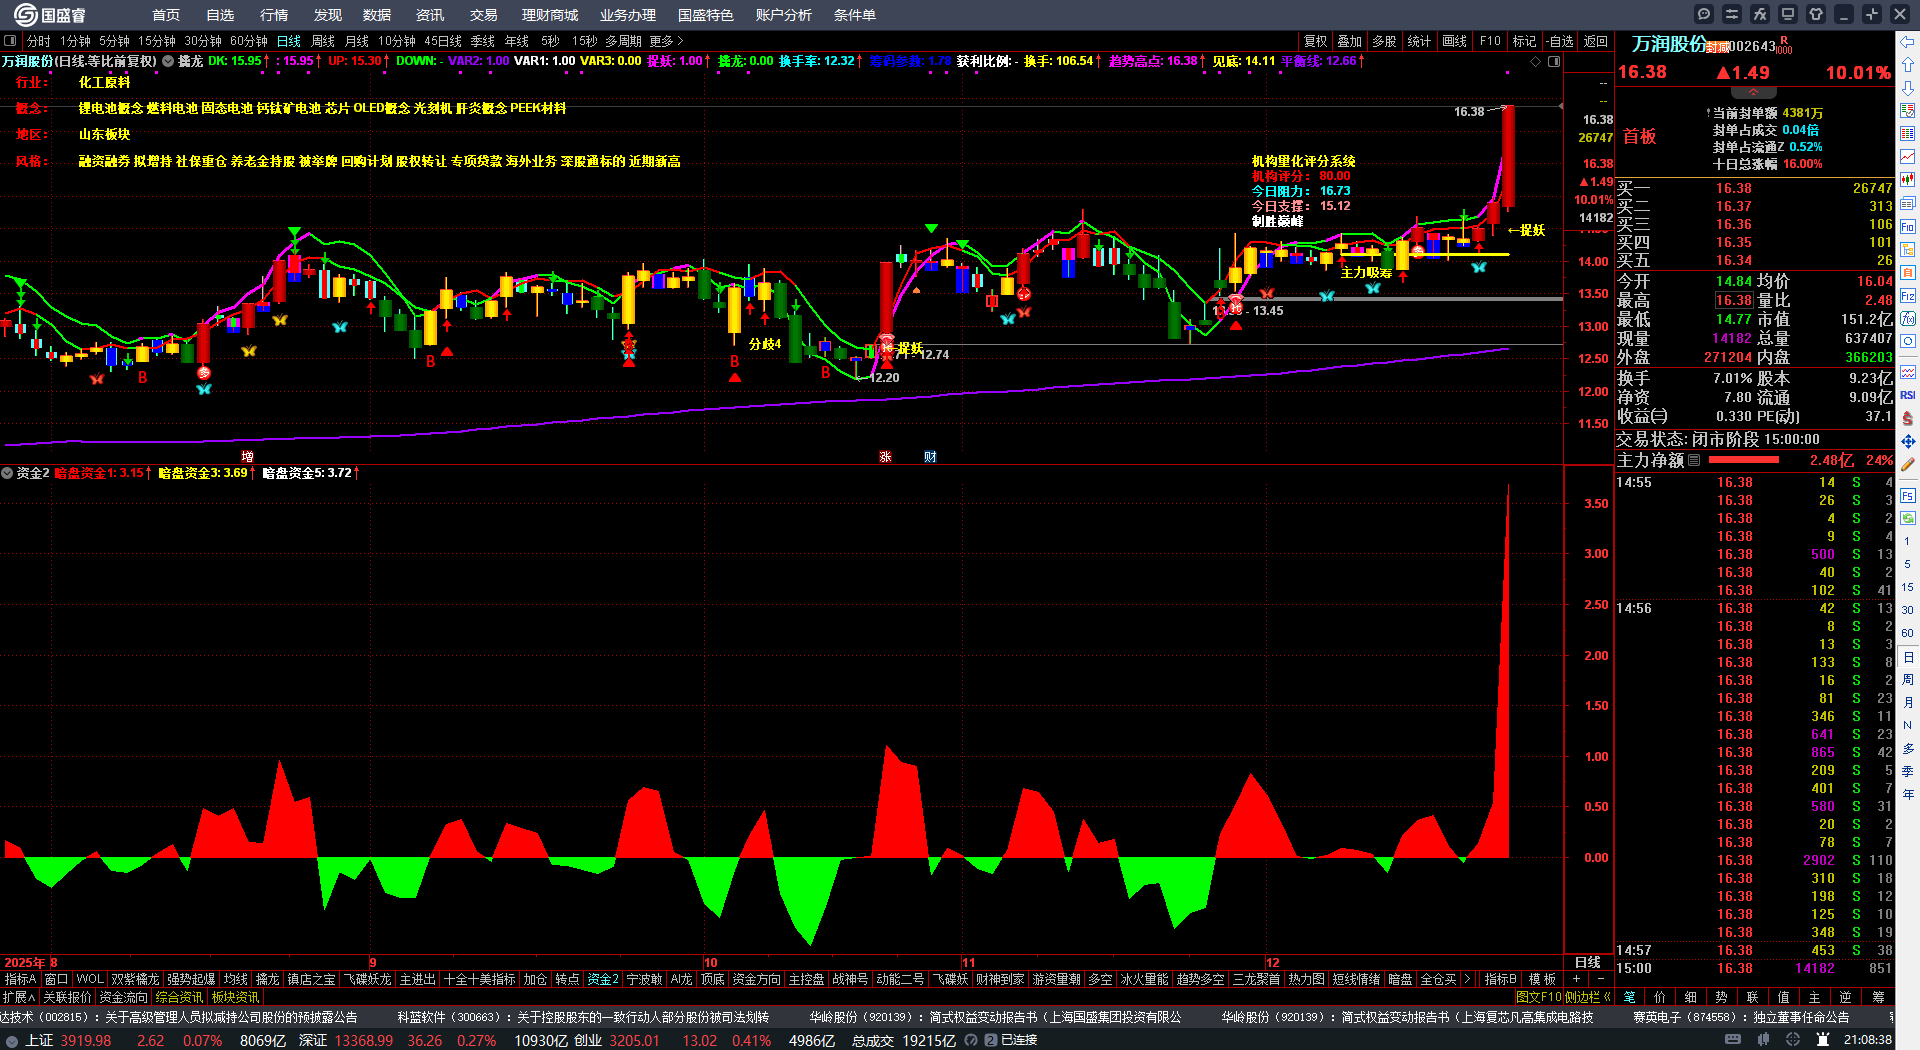The width and height of the screenshot is (1920, 1050).
Task: Click the green refresh icon in right sidebar
Action: [x=1908, y=518]
